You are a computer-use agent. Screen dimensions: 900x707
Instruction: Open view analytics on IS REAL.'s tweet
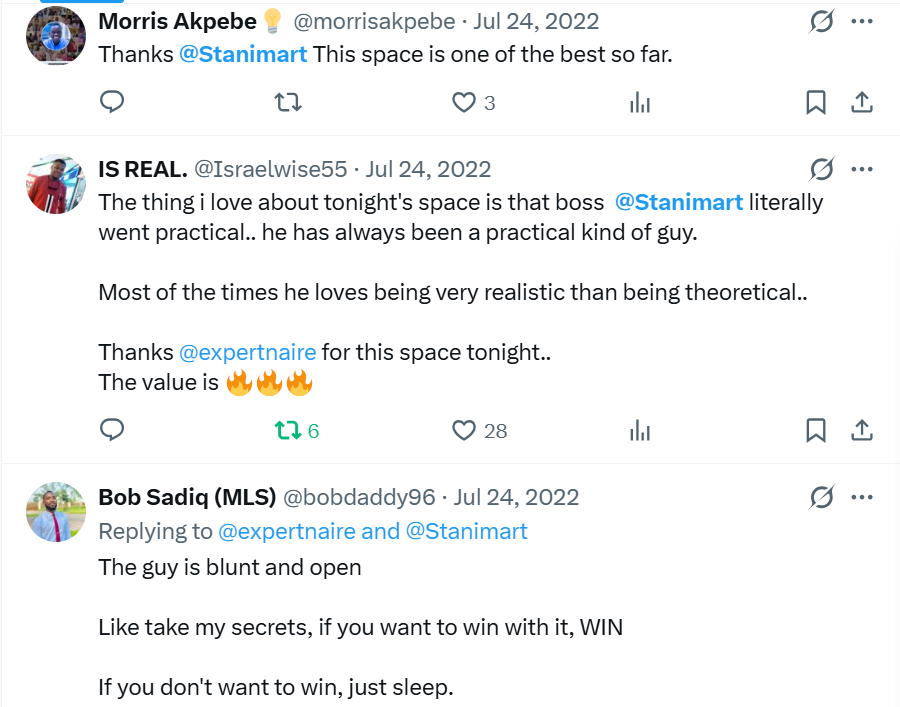coord(640,430)
